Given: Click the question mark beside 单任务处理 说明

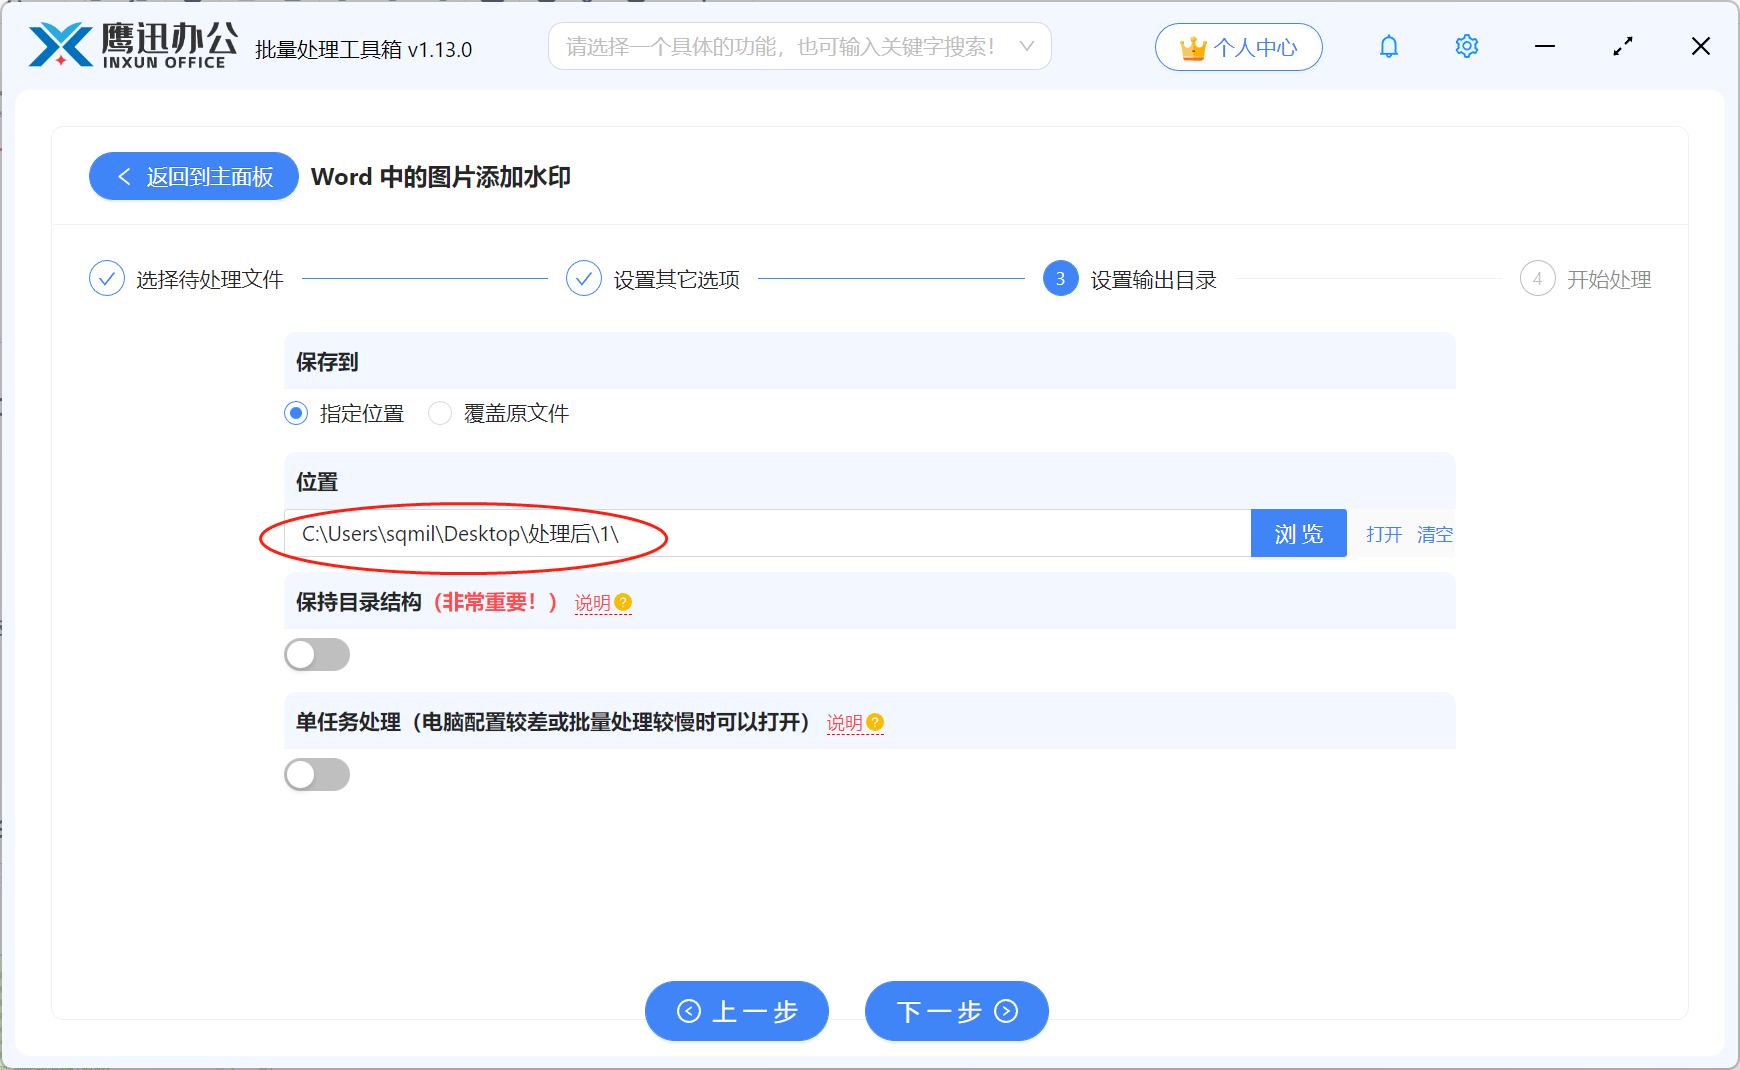Looking at the screenshot, I should coord(876,721).
